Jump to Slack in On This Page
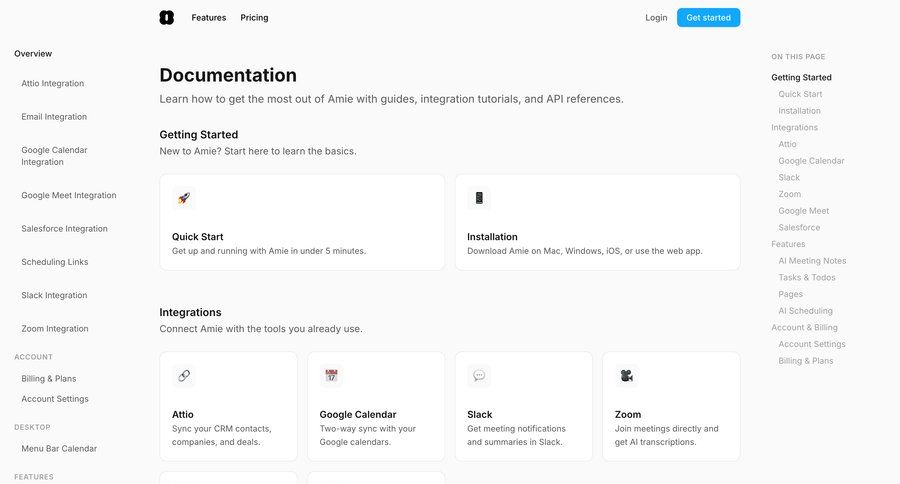The image size is (900, 484). click(x=789, y=177)
